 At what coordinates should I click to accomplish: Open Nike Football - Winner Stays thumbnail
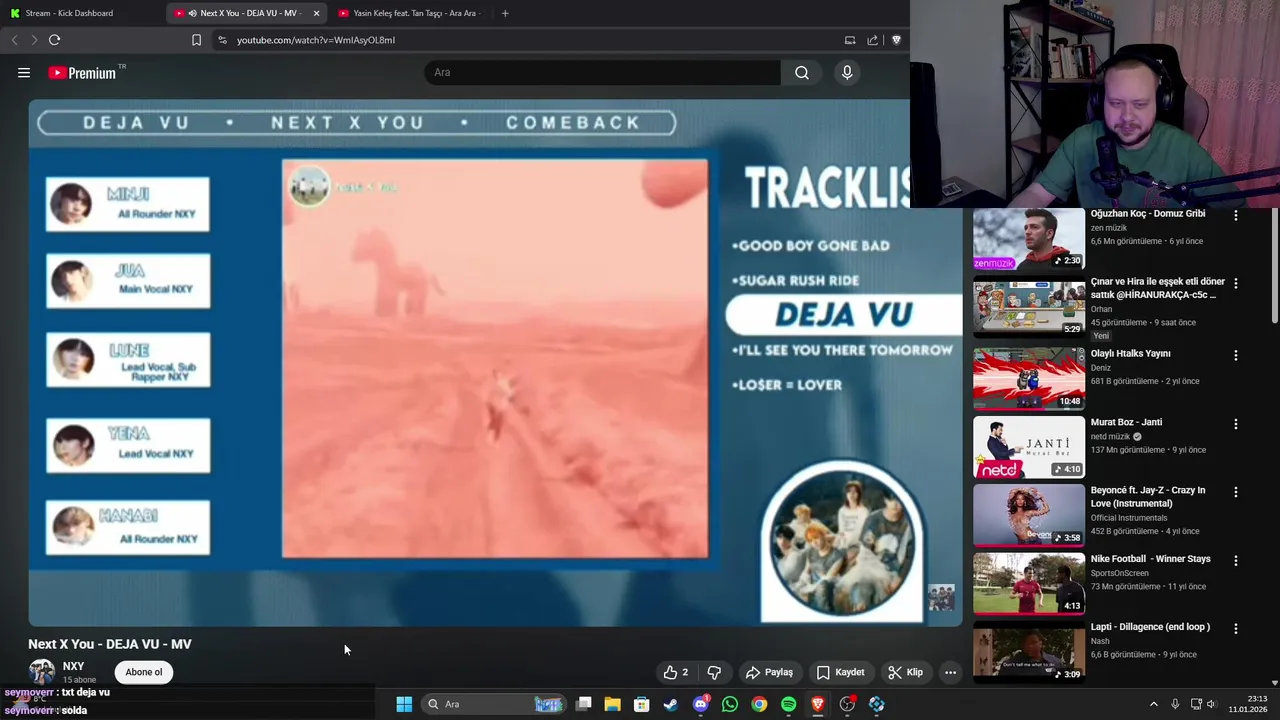tap(1029, 584)
